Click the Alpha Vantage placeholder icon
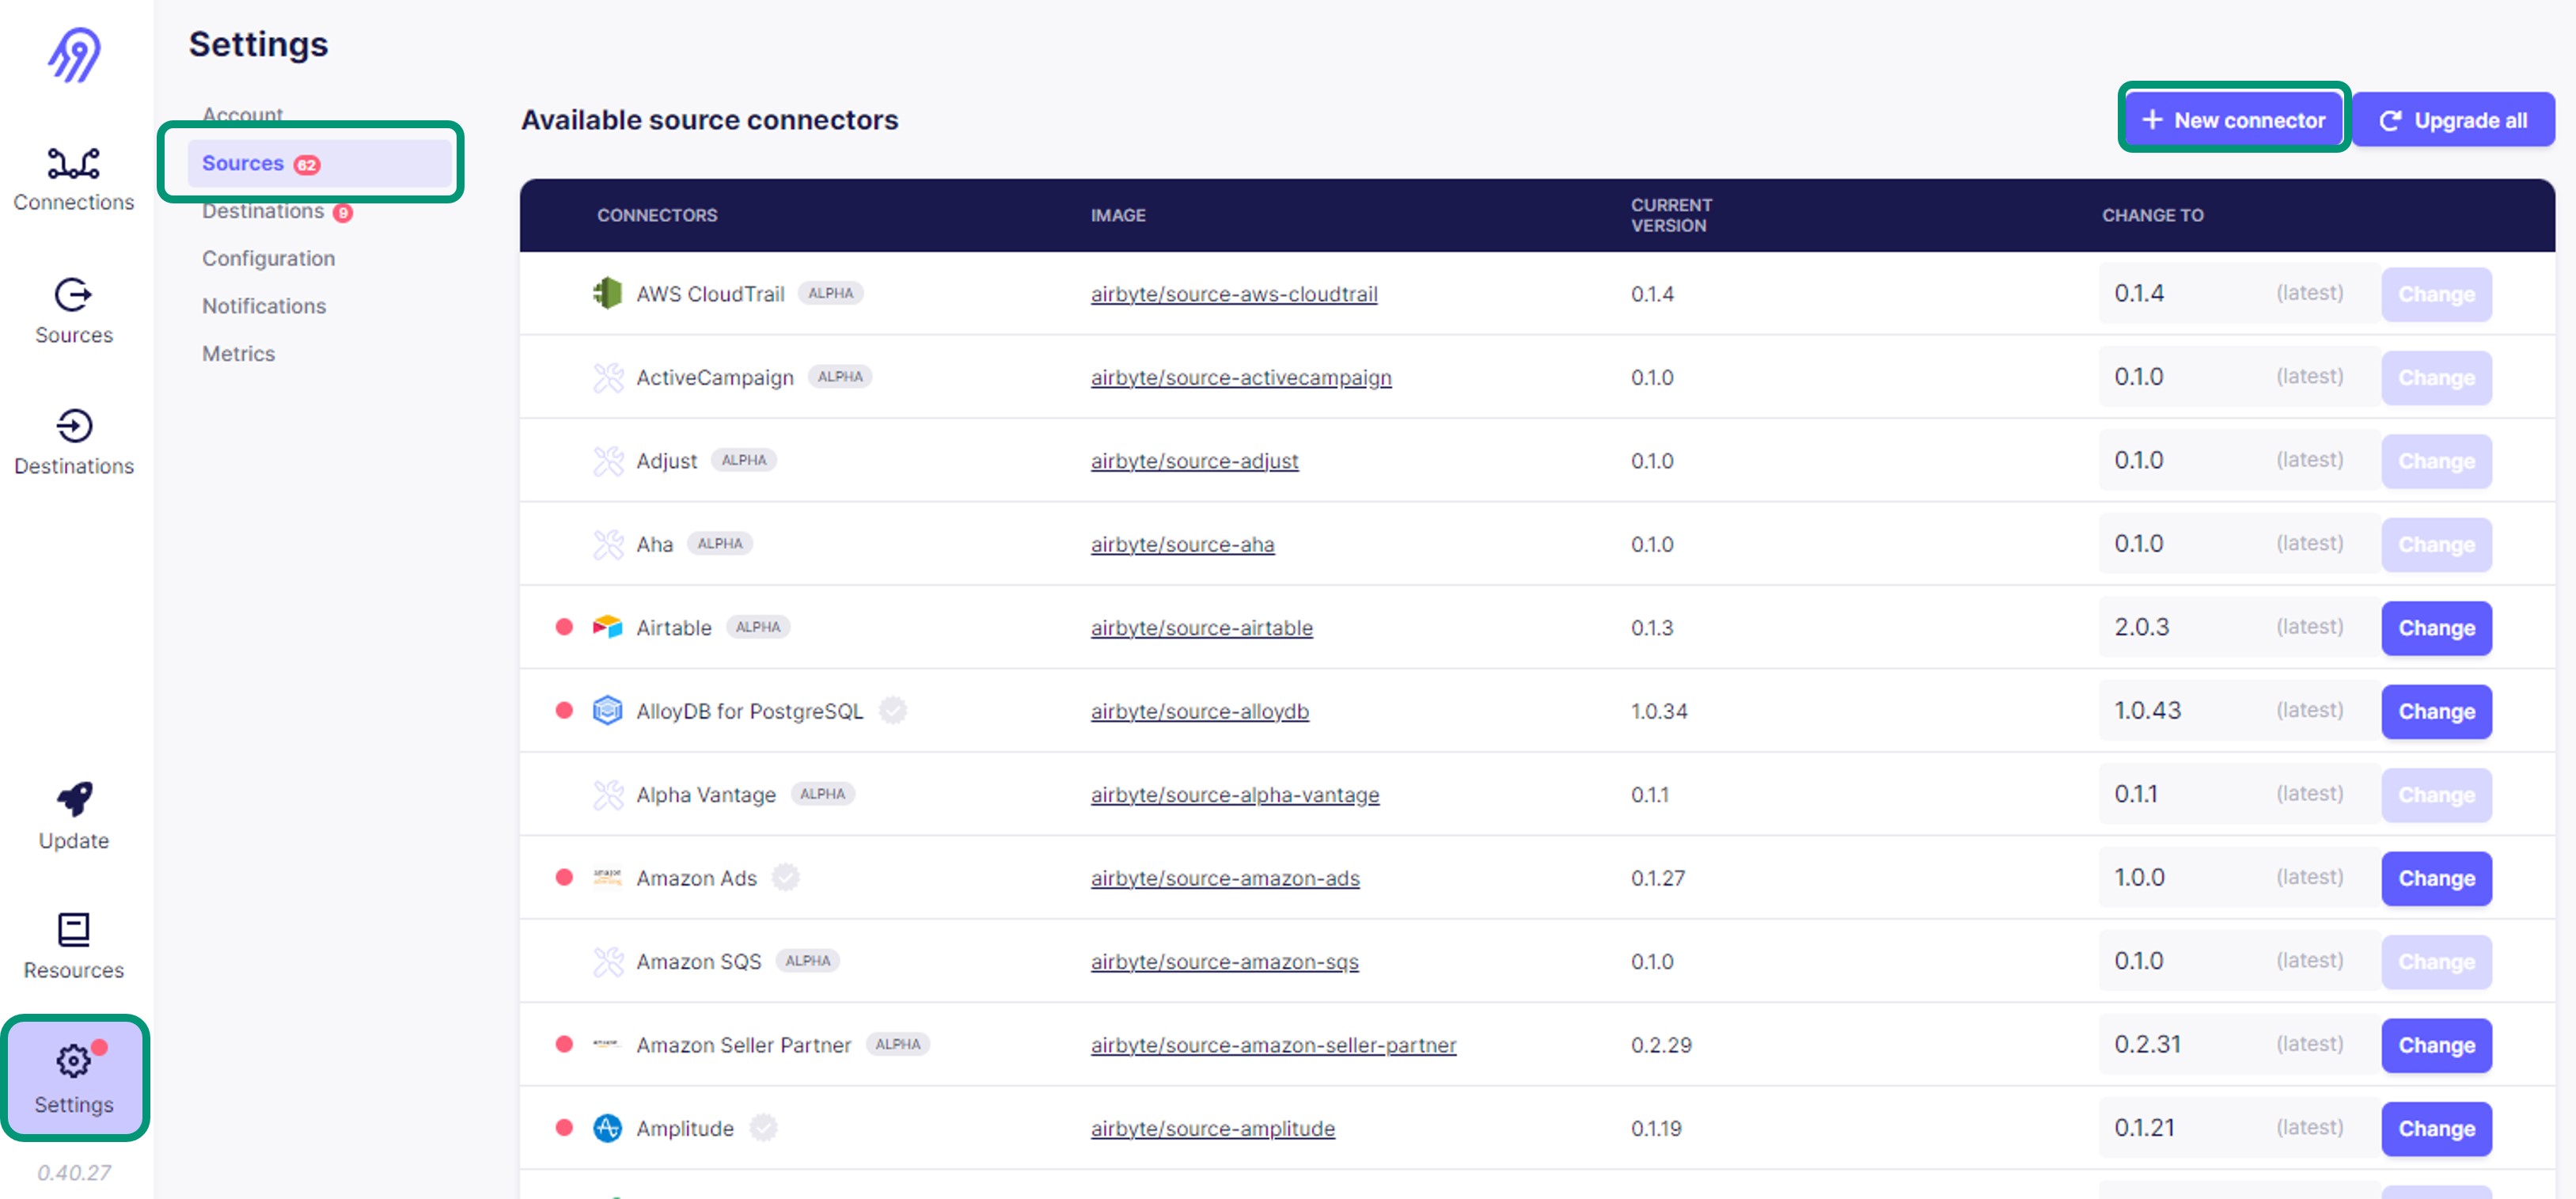 point(608,794)
